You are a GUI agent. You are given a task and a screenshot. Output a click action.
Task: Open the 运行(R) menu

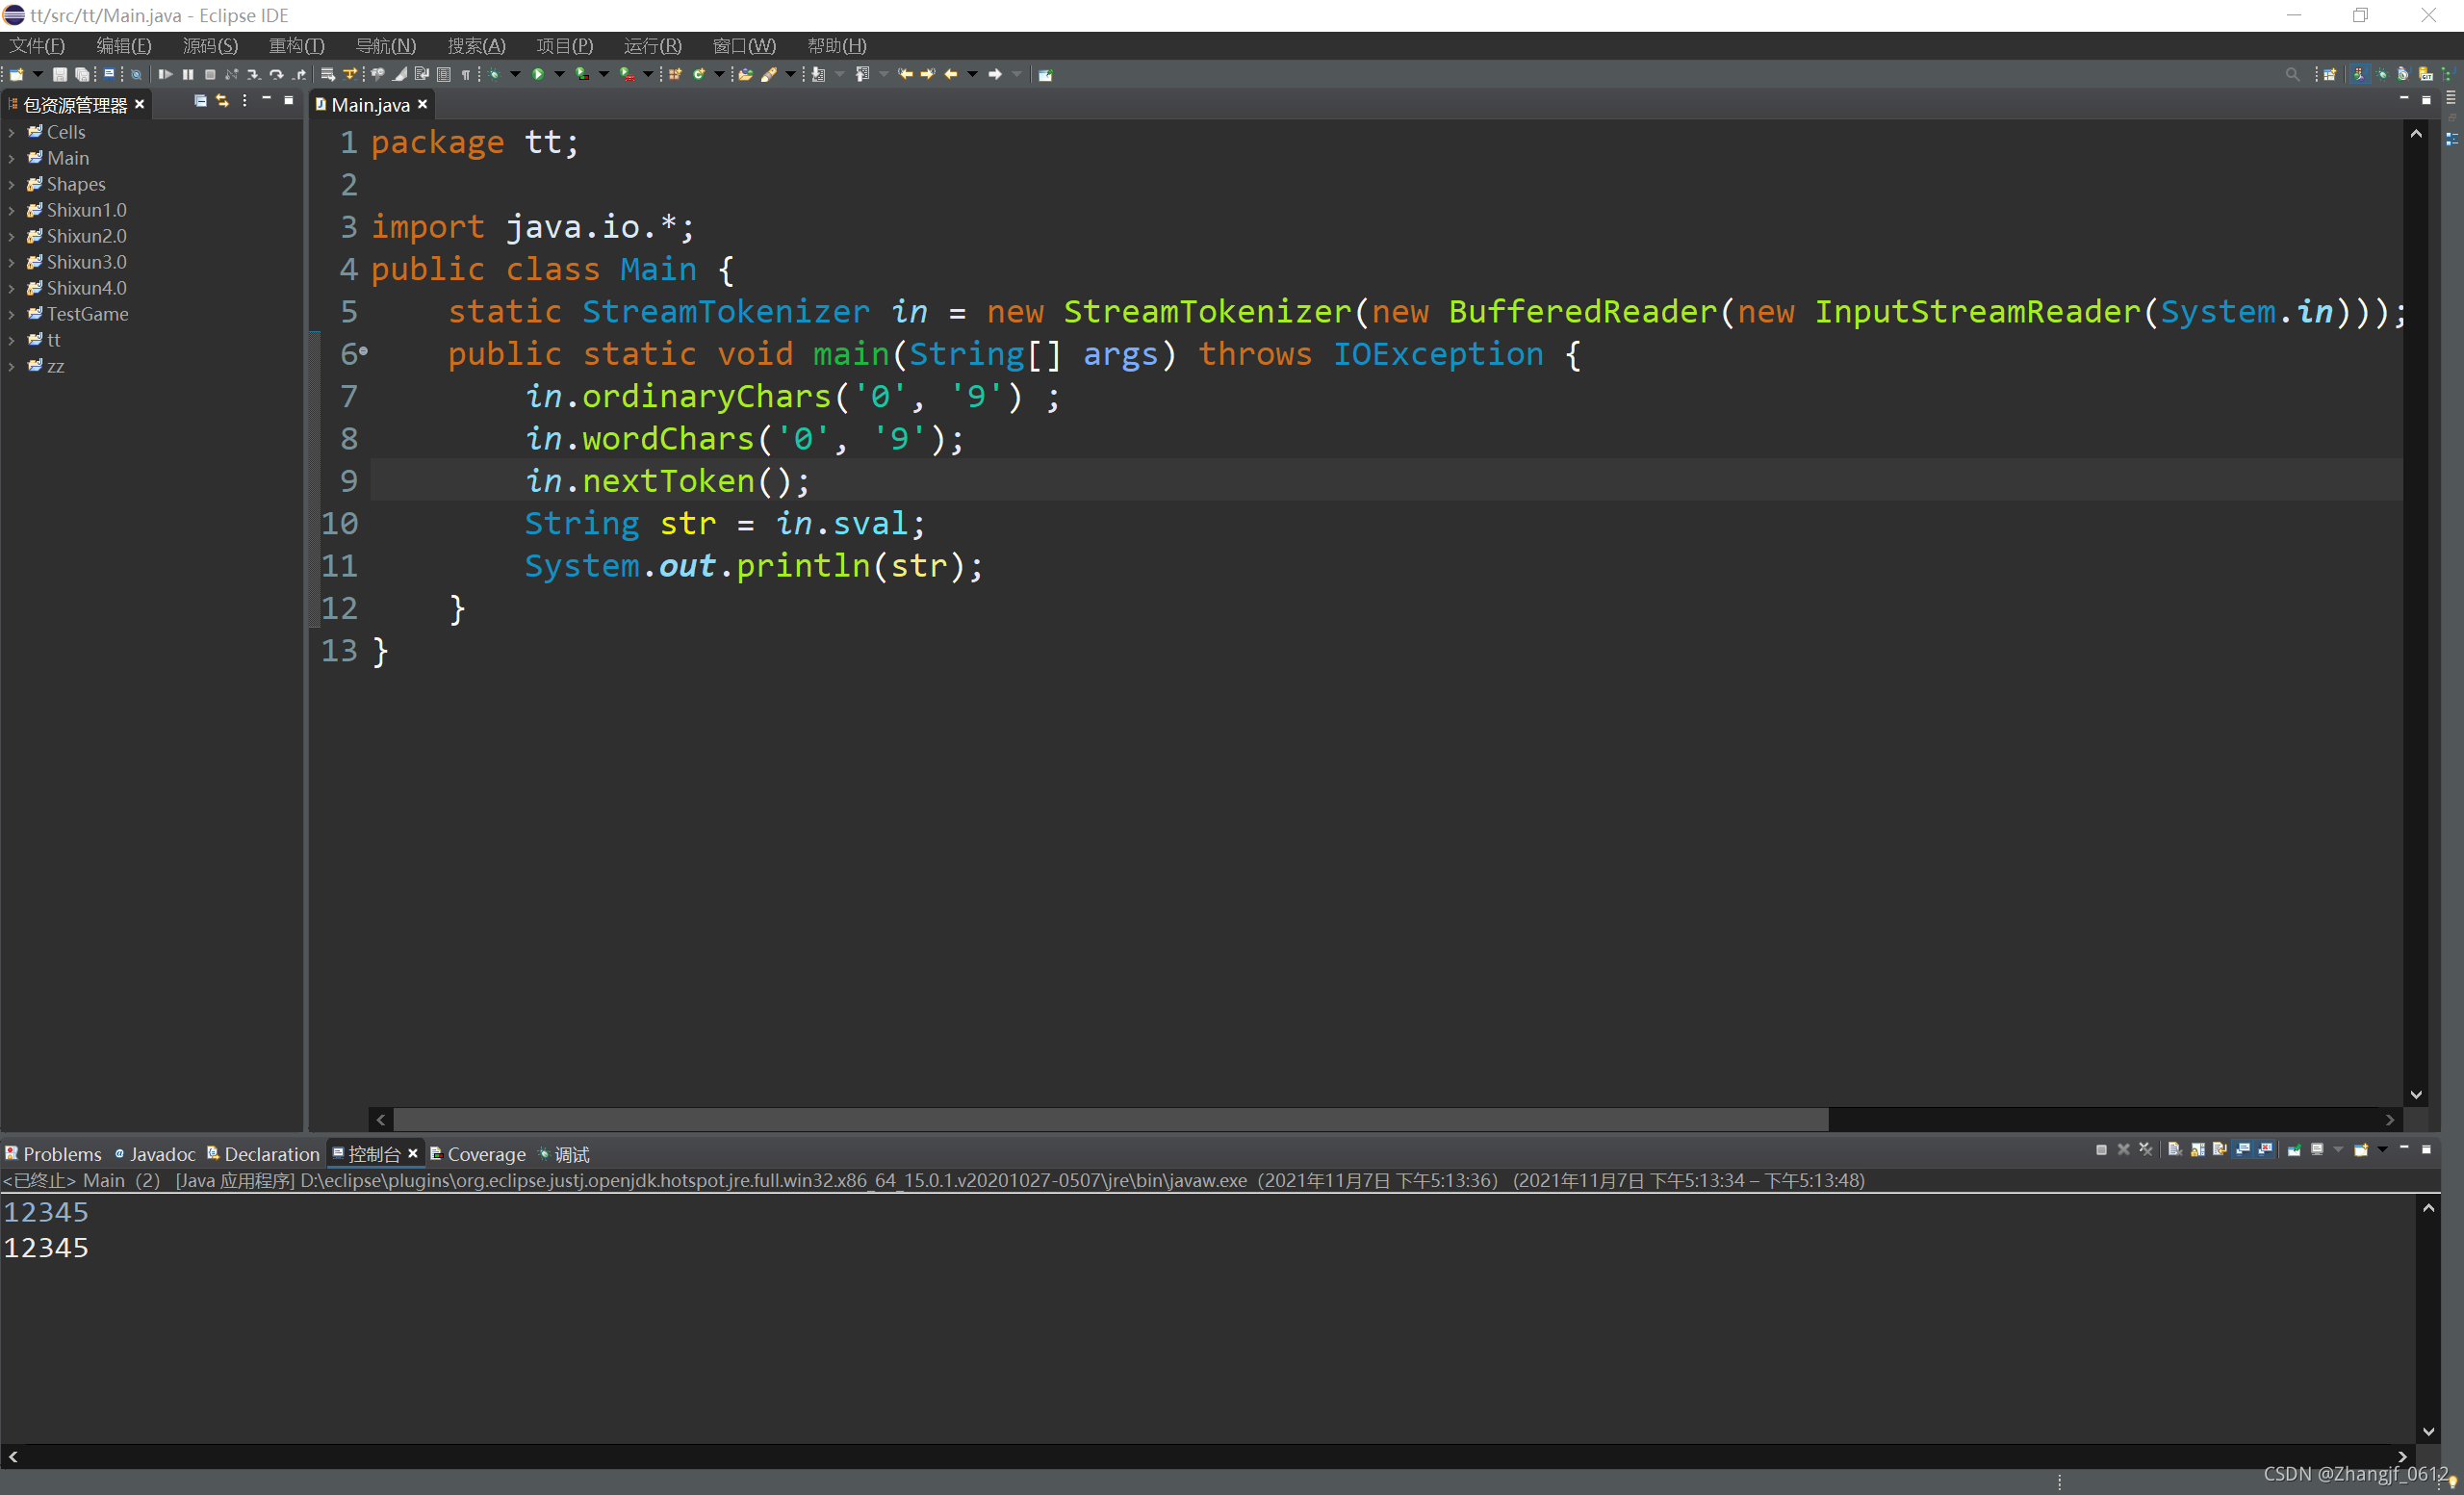tap(653, 45)
